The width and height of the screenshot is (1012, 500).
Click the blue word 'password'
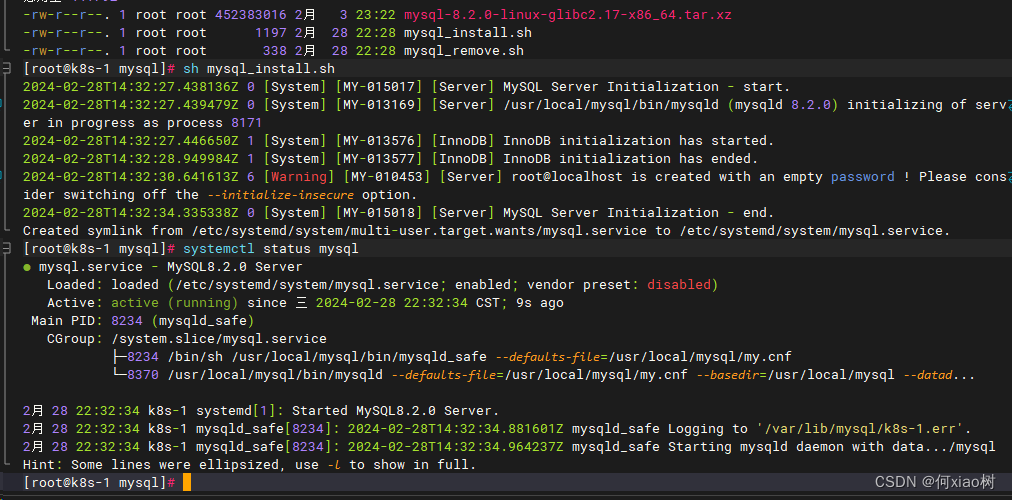click(x=862, y=177)
